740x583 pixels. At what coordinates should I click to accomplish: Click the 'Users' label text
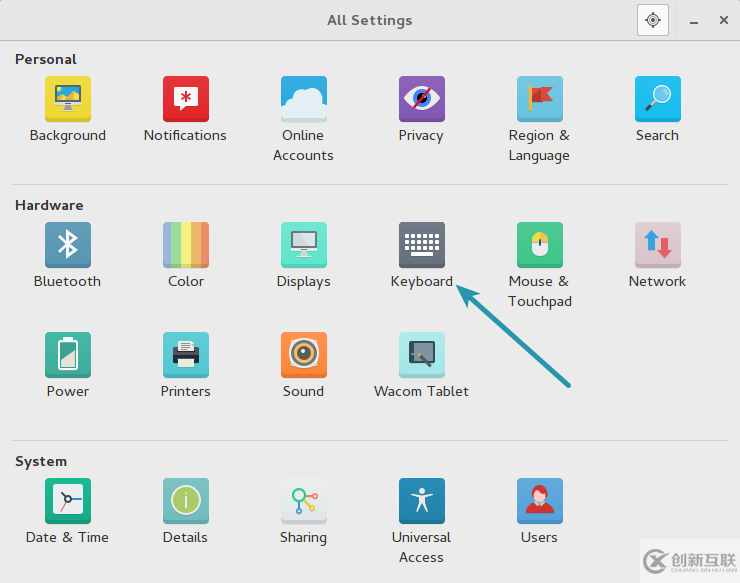(x=539, y=537)
